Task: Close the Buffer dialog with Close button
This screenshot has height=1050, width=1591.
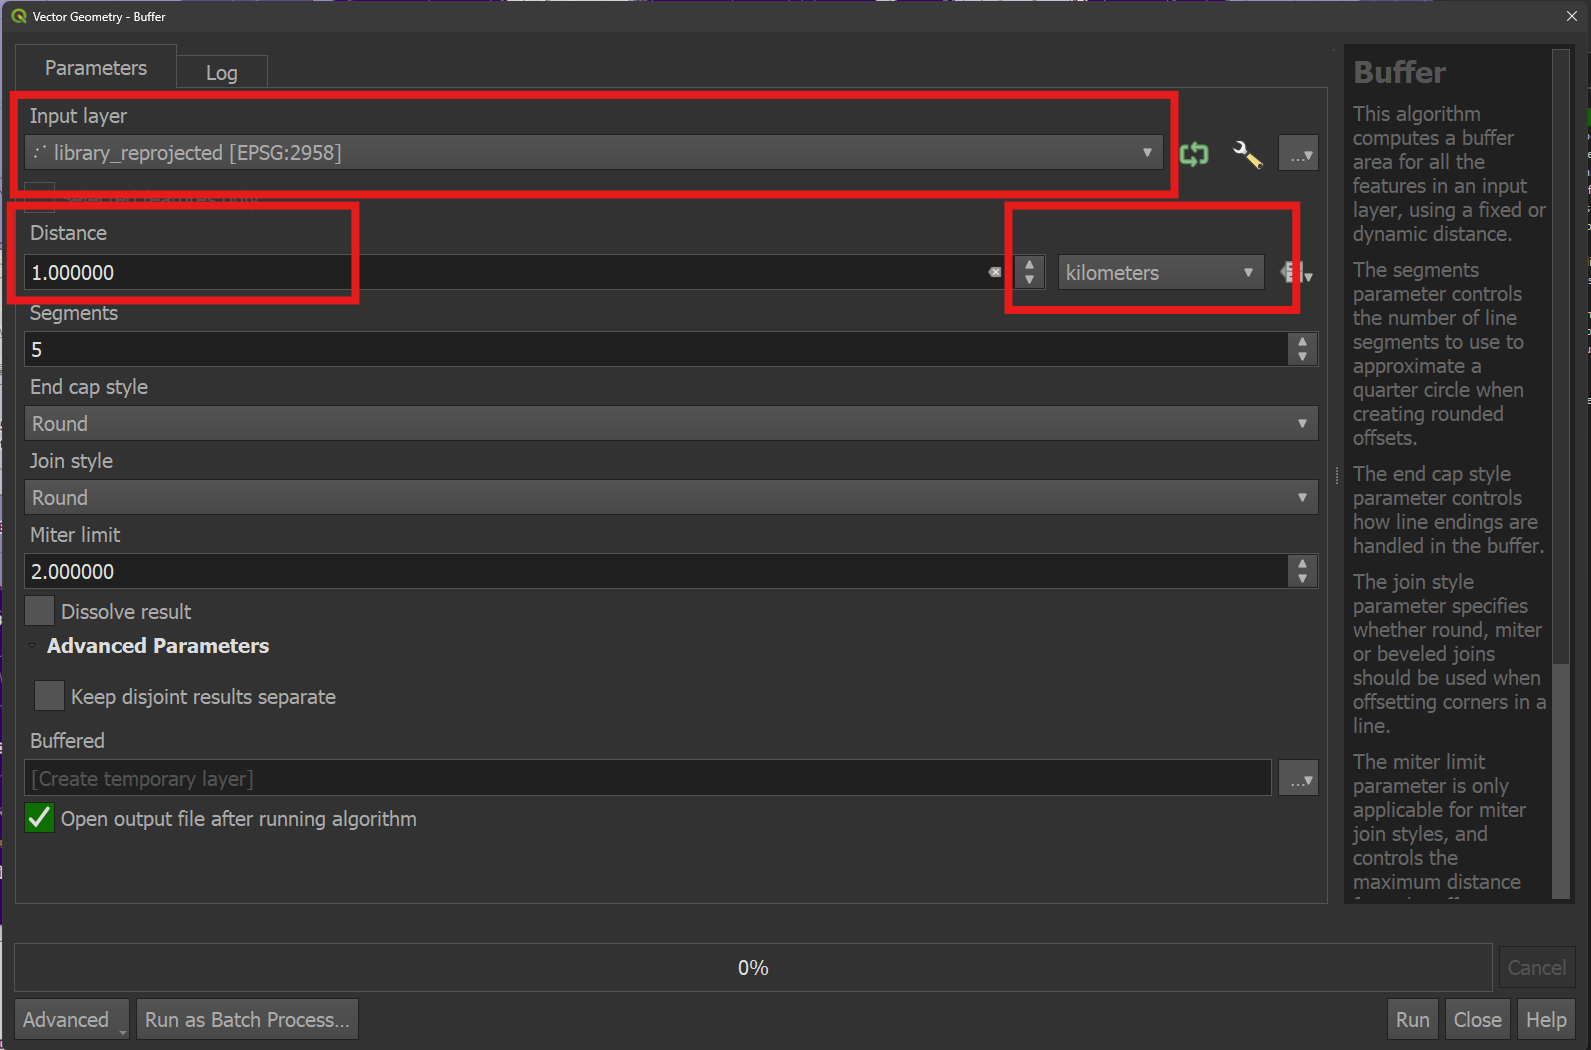Action: coord(1477,1019)
